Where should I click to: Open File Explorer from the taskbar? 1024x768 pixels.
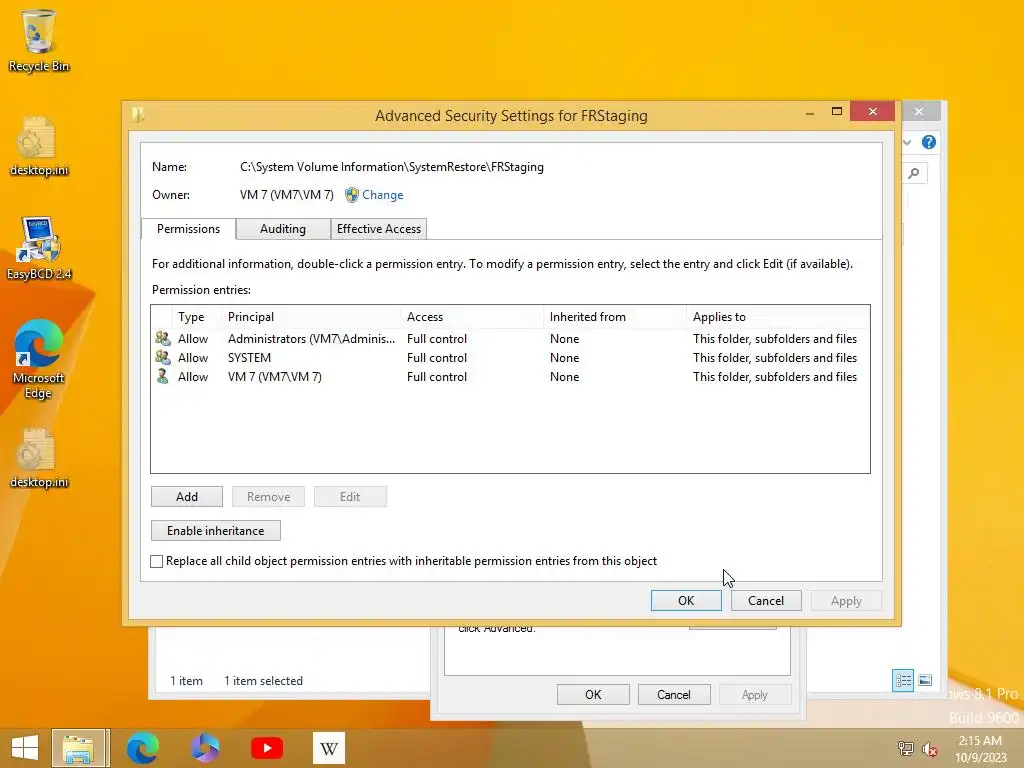pos(79,748)
